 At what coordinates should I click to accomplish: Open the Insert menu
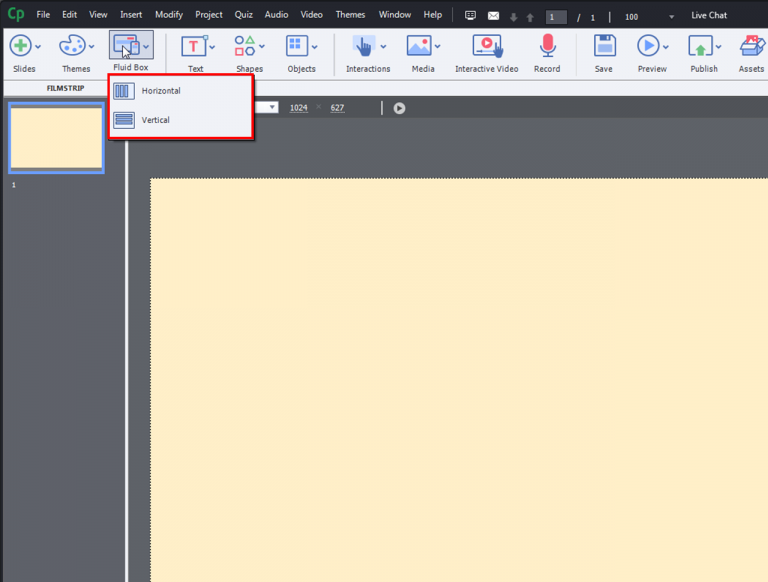click(x=131, y=15)
